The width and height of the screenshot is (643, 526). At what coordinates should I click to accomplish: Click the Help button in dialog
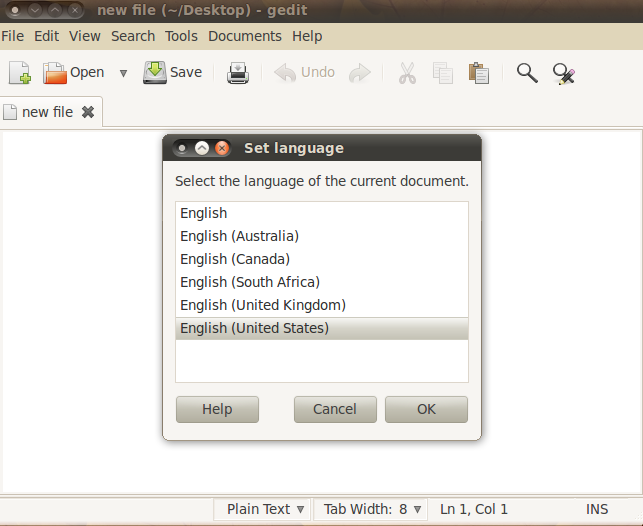(x=217, y=409)
